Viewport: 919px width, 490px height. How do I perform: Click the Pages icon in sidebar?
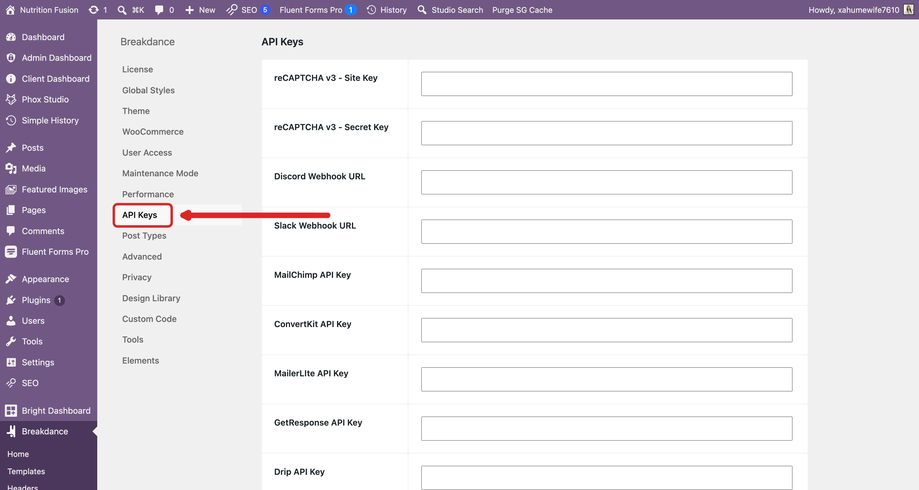pyautogui.click(x=11, y=210)
